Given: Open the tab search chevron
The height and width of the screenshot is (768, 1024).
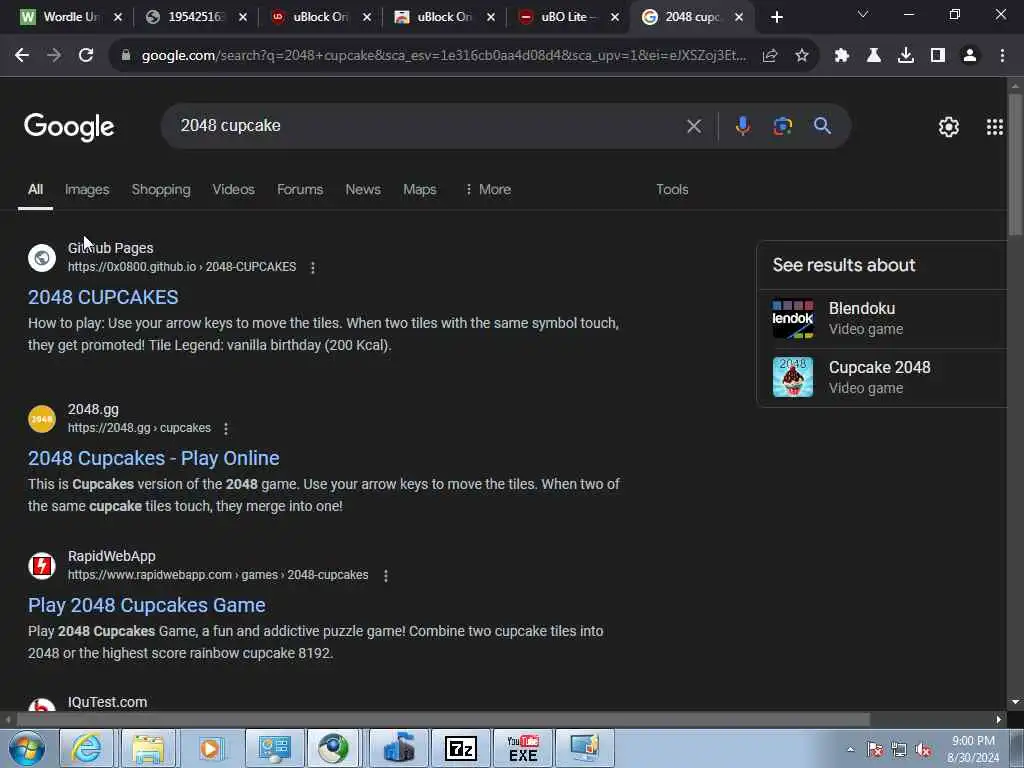Looking at the screenshot, I should [x=863, y=14].
